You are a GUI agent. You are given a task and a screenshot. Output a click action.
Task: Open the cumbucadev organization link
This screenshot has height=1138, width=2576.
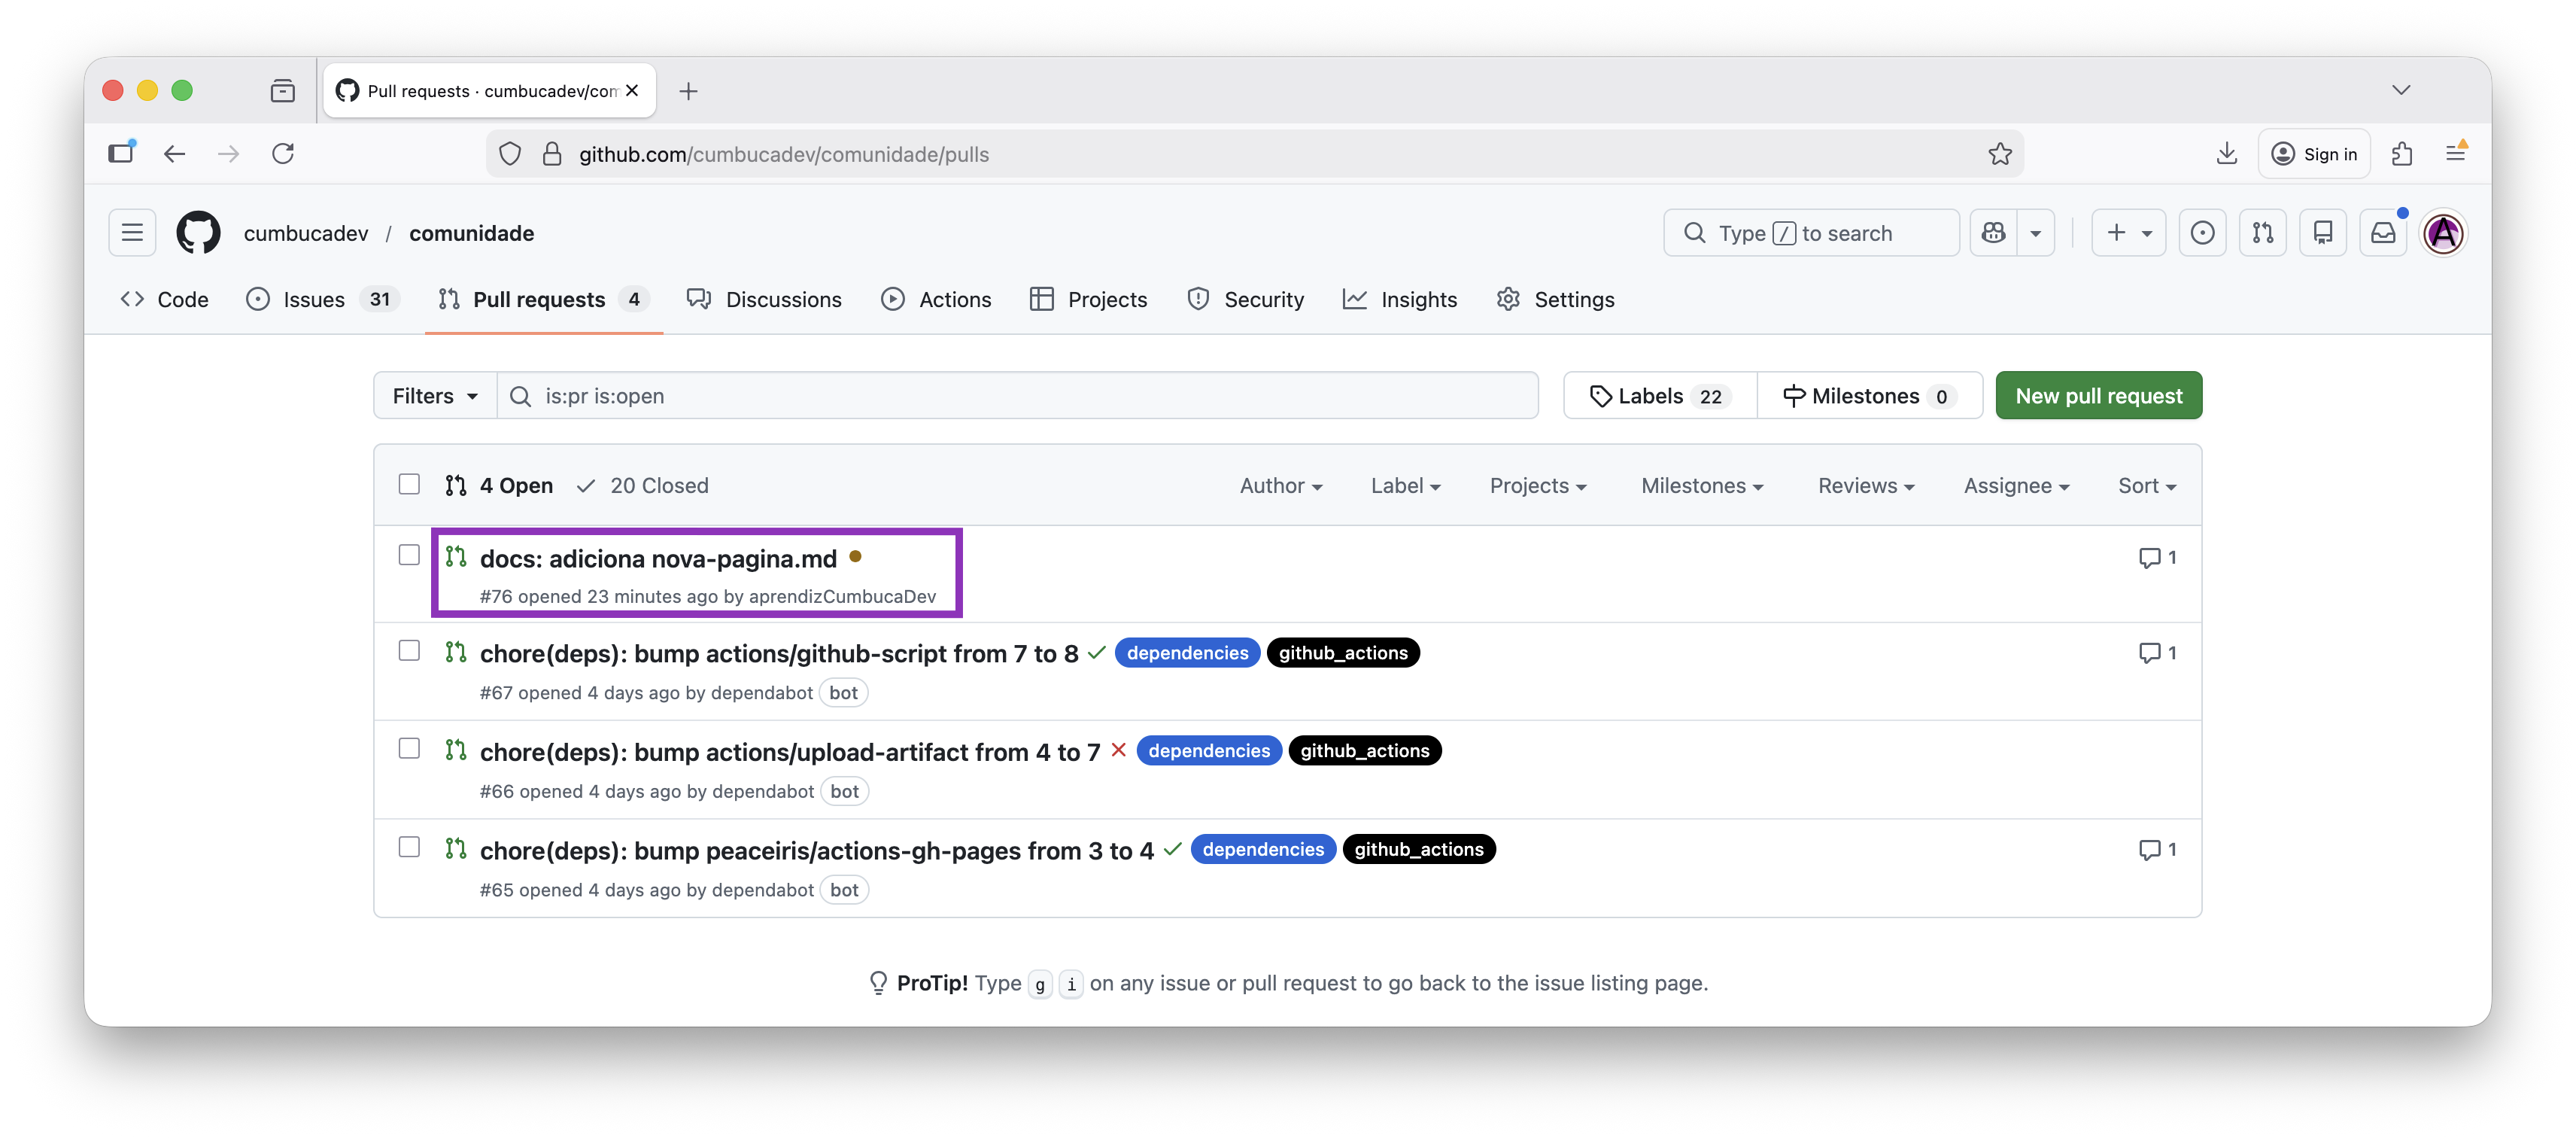306,233
